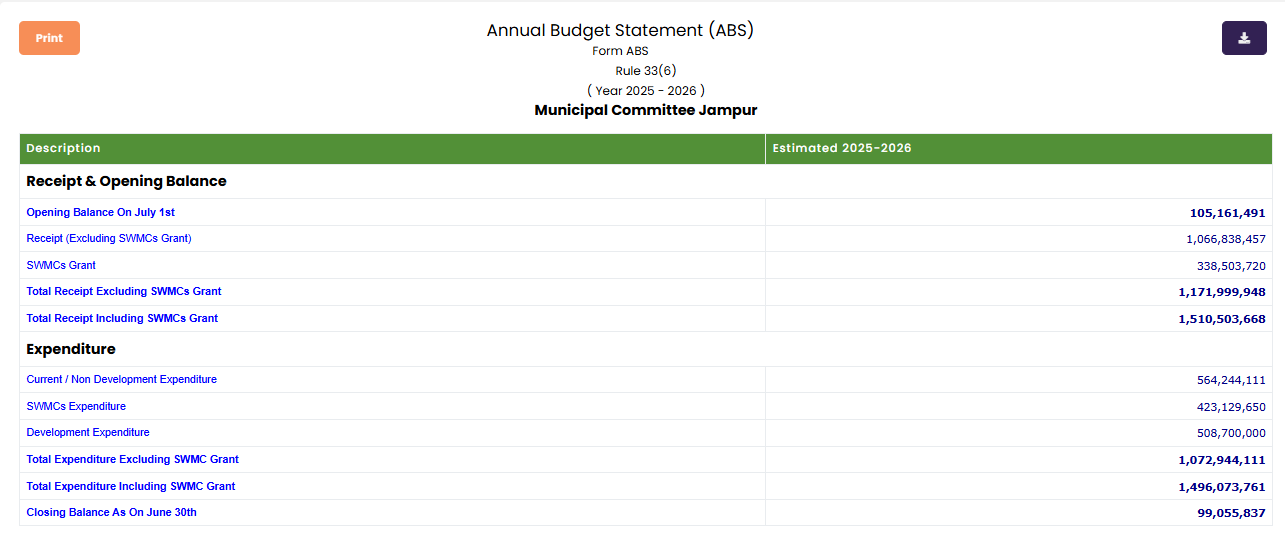Open Total Expenditure Including SWMC Grant

131,486
